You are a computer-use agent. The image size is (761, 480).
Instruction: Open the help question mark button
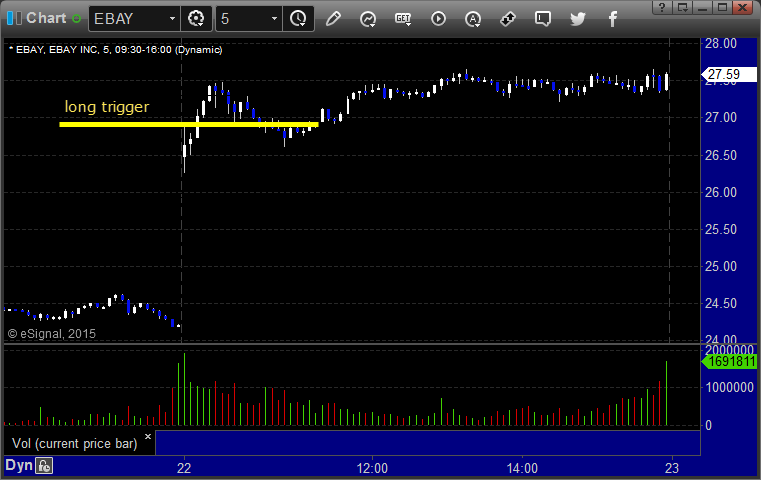pyautogui.click(x=662, y=7)
